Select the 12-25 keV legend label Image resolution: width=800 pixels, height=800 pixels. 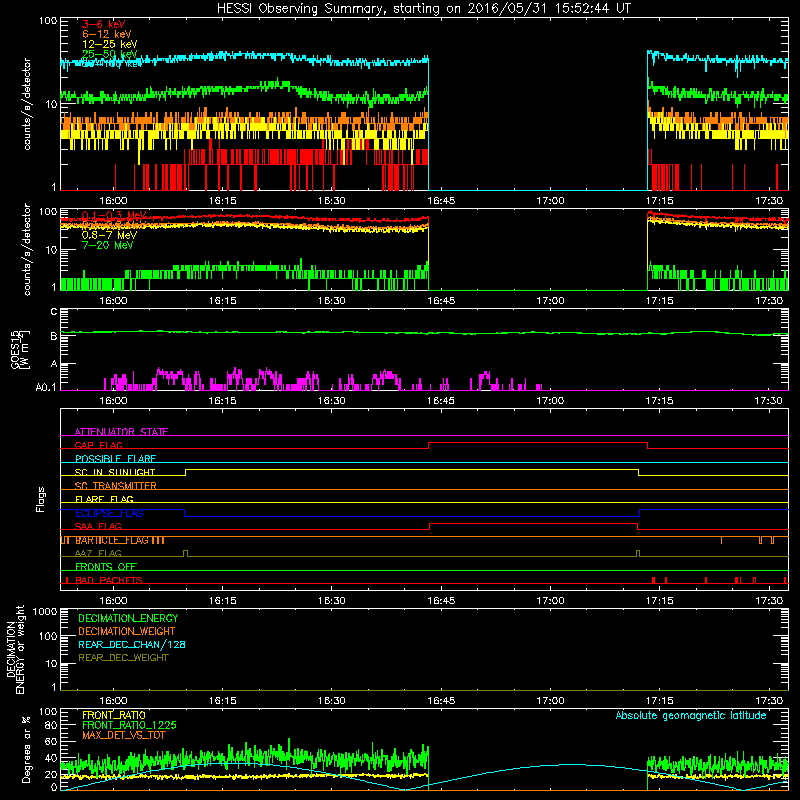point(110,44)
